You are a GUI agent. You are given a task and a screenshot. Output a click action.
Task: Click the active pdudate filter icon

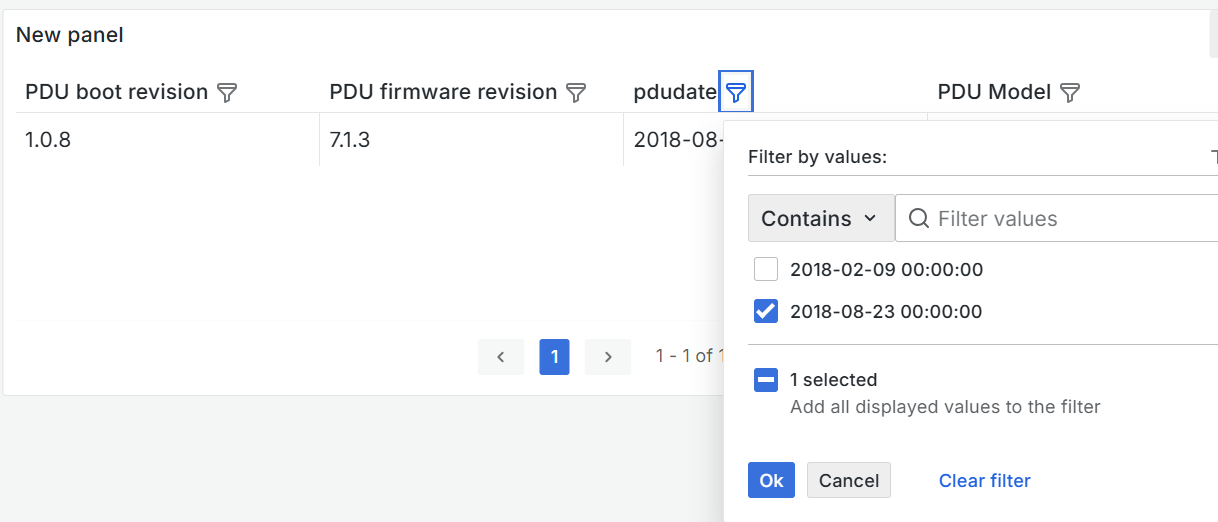[x=736, y=93]
